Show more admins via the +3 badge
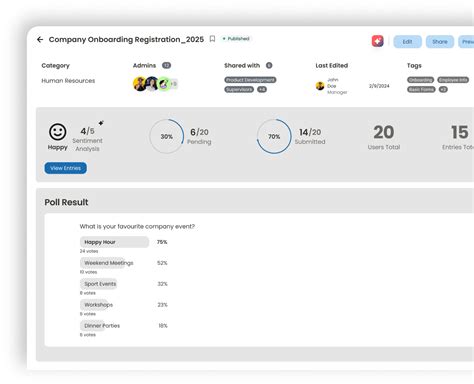The image size is (474, 384). coord(174,84)
